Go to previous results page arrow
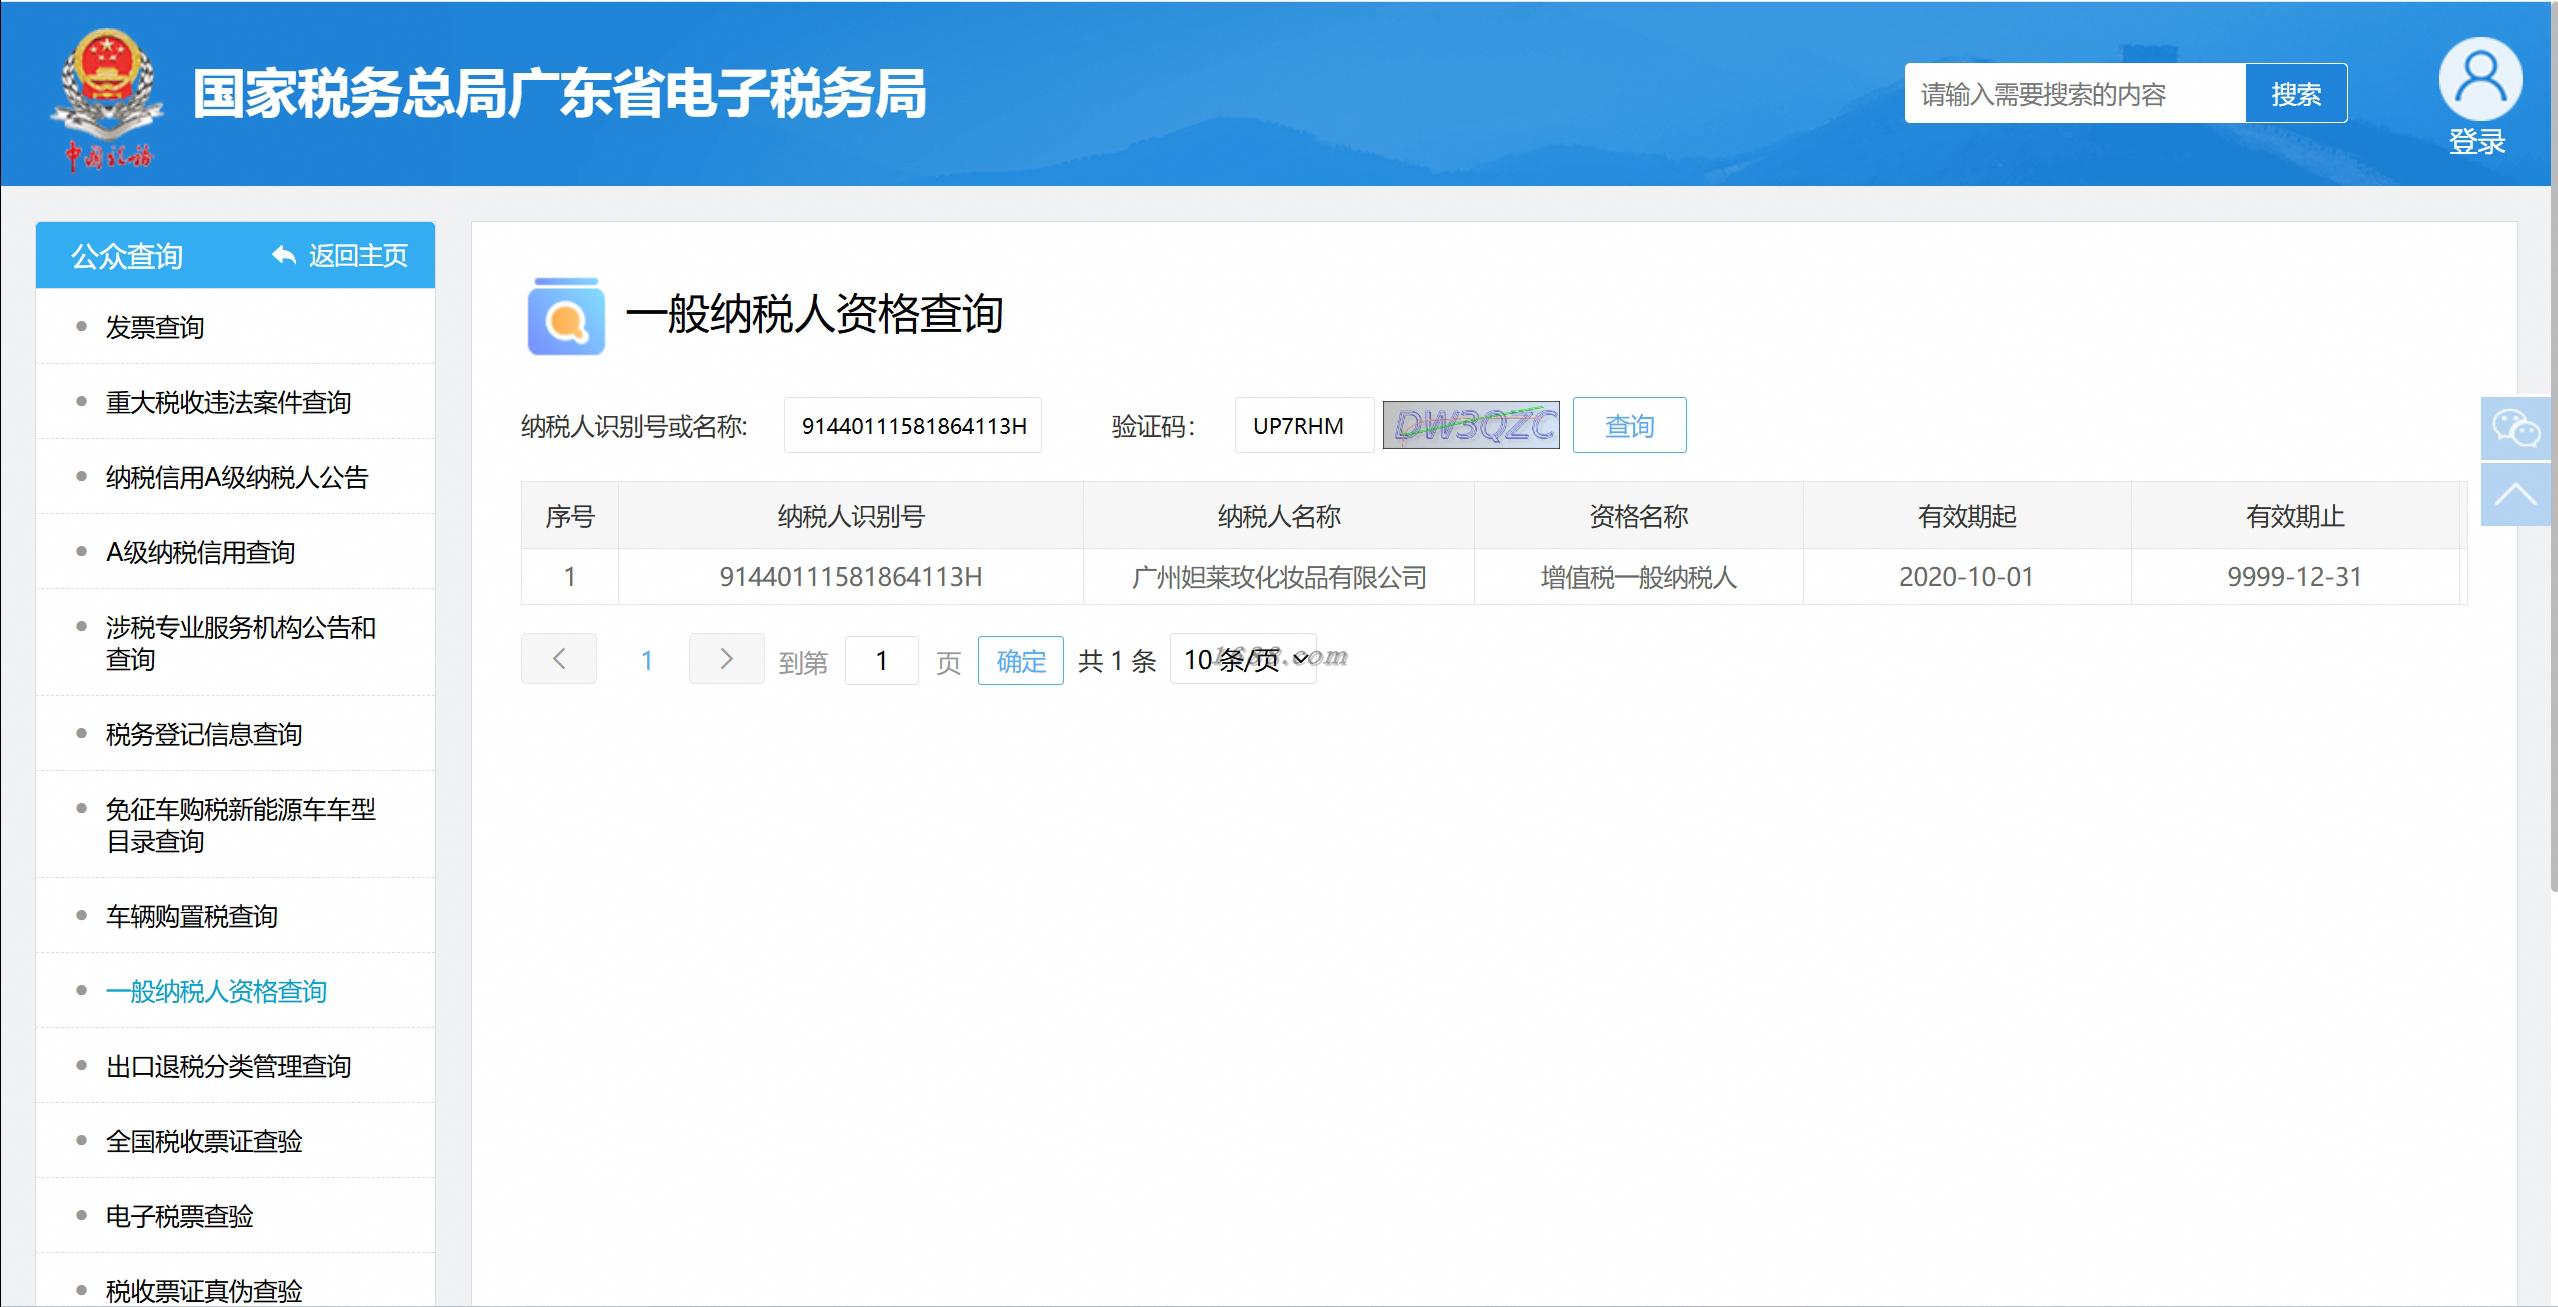This screenshot has width=2558, height=1307. coord(559,659)
